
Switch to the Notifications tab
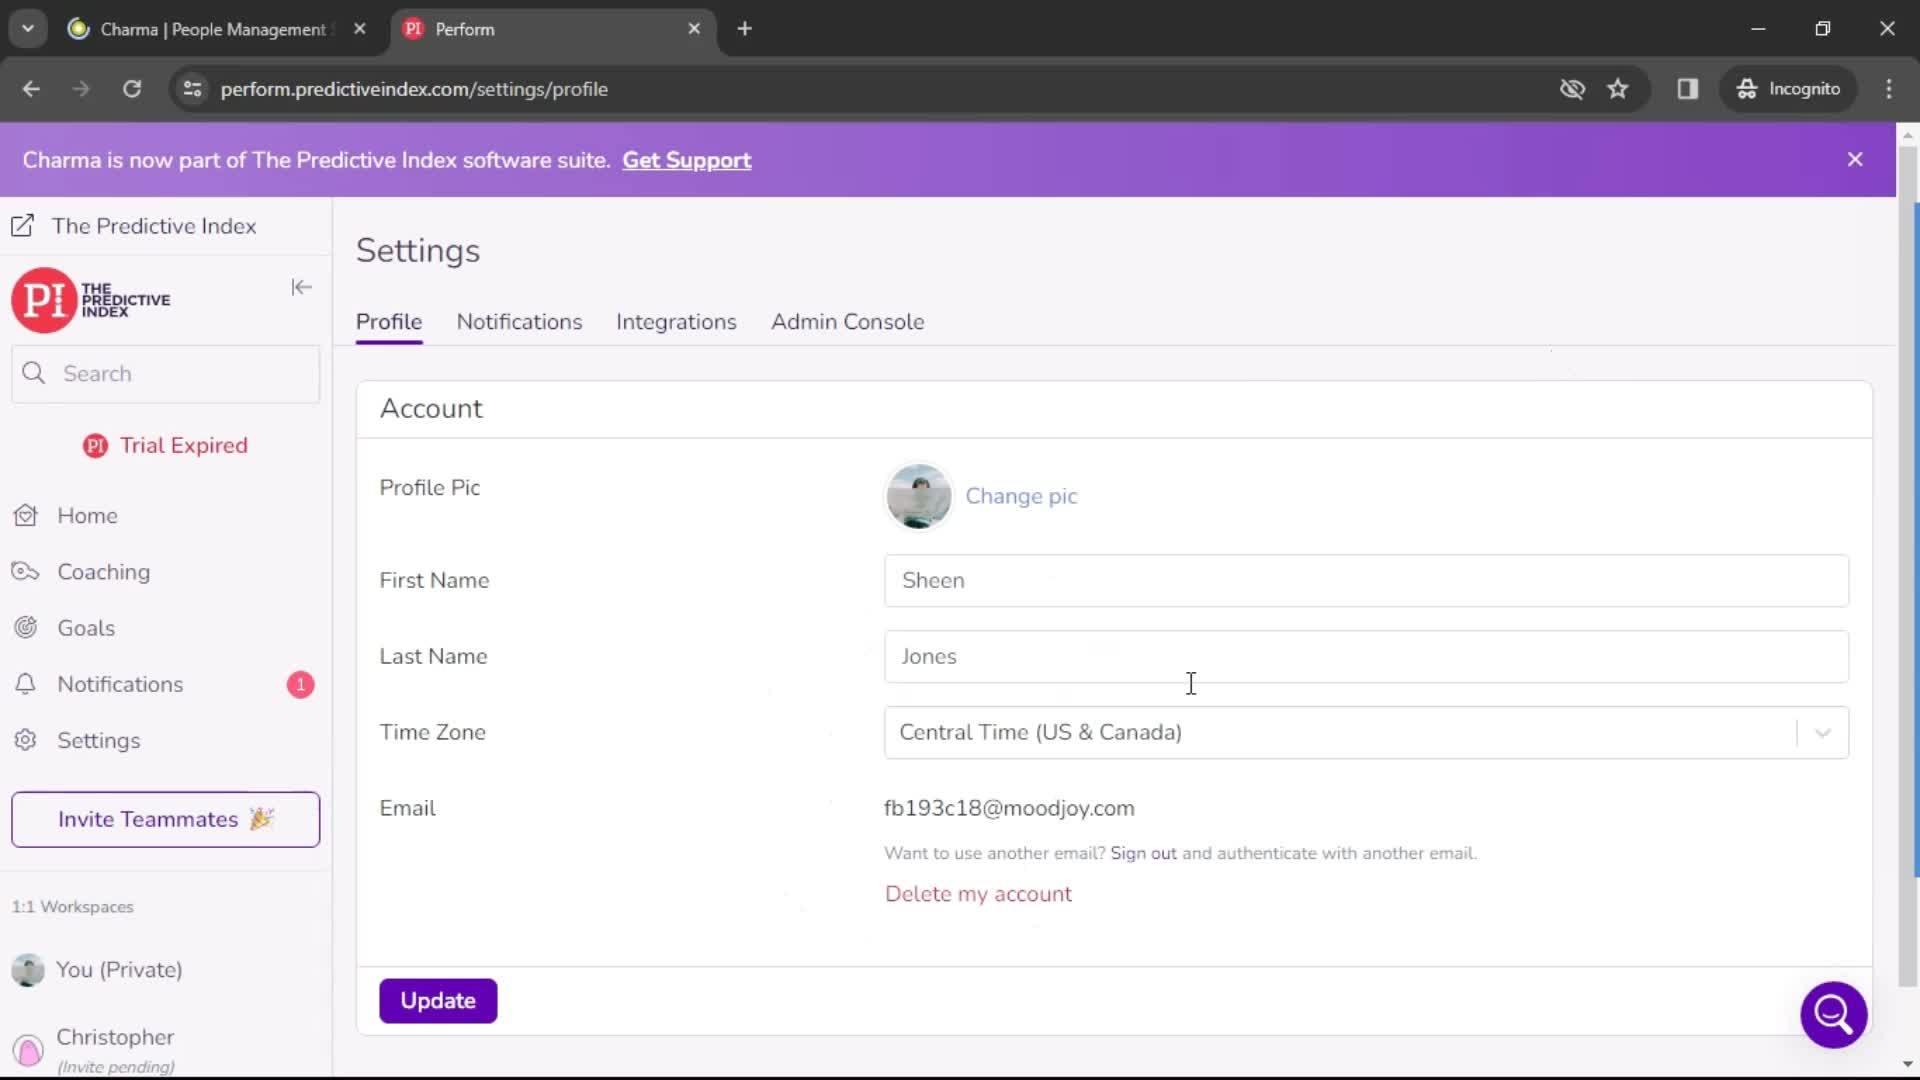tap(518, 322)
